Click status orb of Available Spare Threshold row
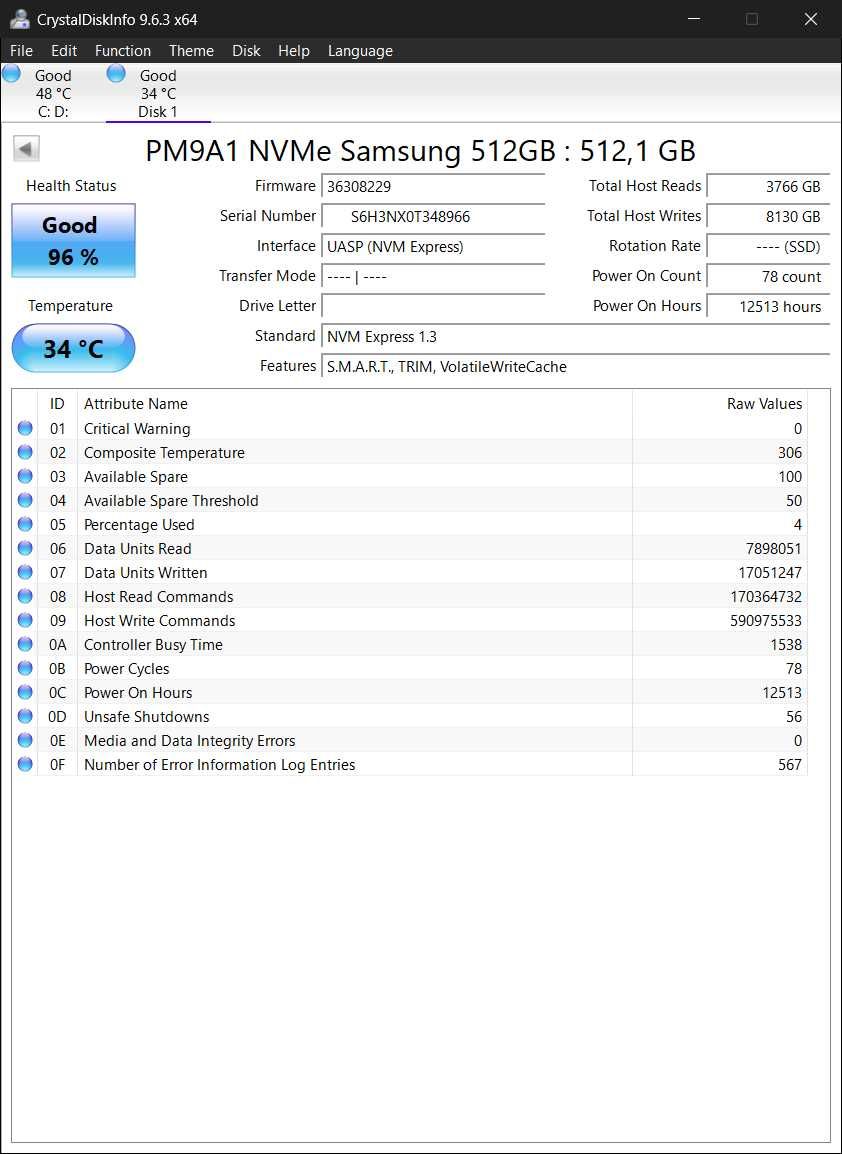Viewport: 842px width, 1154px height. [x=25, y=500]
